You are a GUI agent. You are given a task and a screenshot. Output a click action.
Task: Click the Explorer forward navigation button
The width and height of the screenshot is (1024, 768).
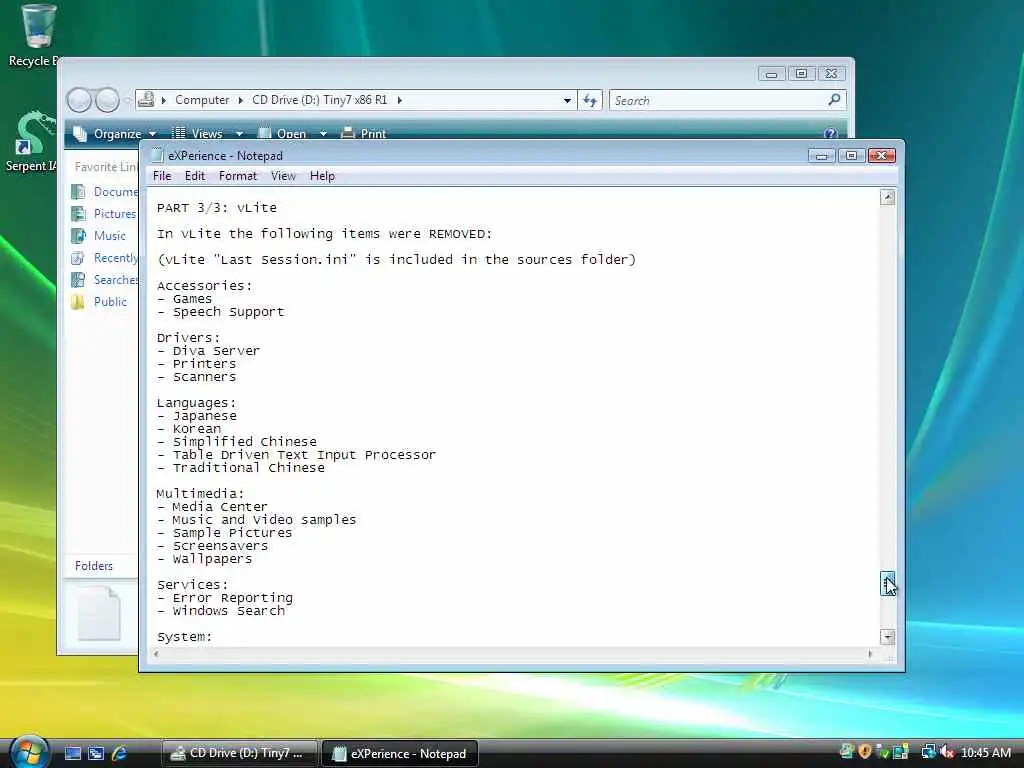107,100
